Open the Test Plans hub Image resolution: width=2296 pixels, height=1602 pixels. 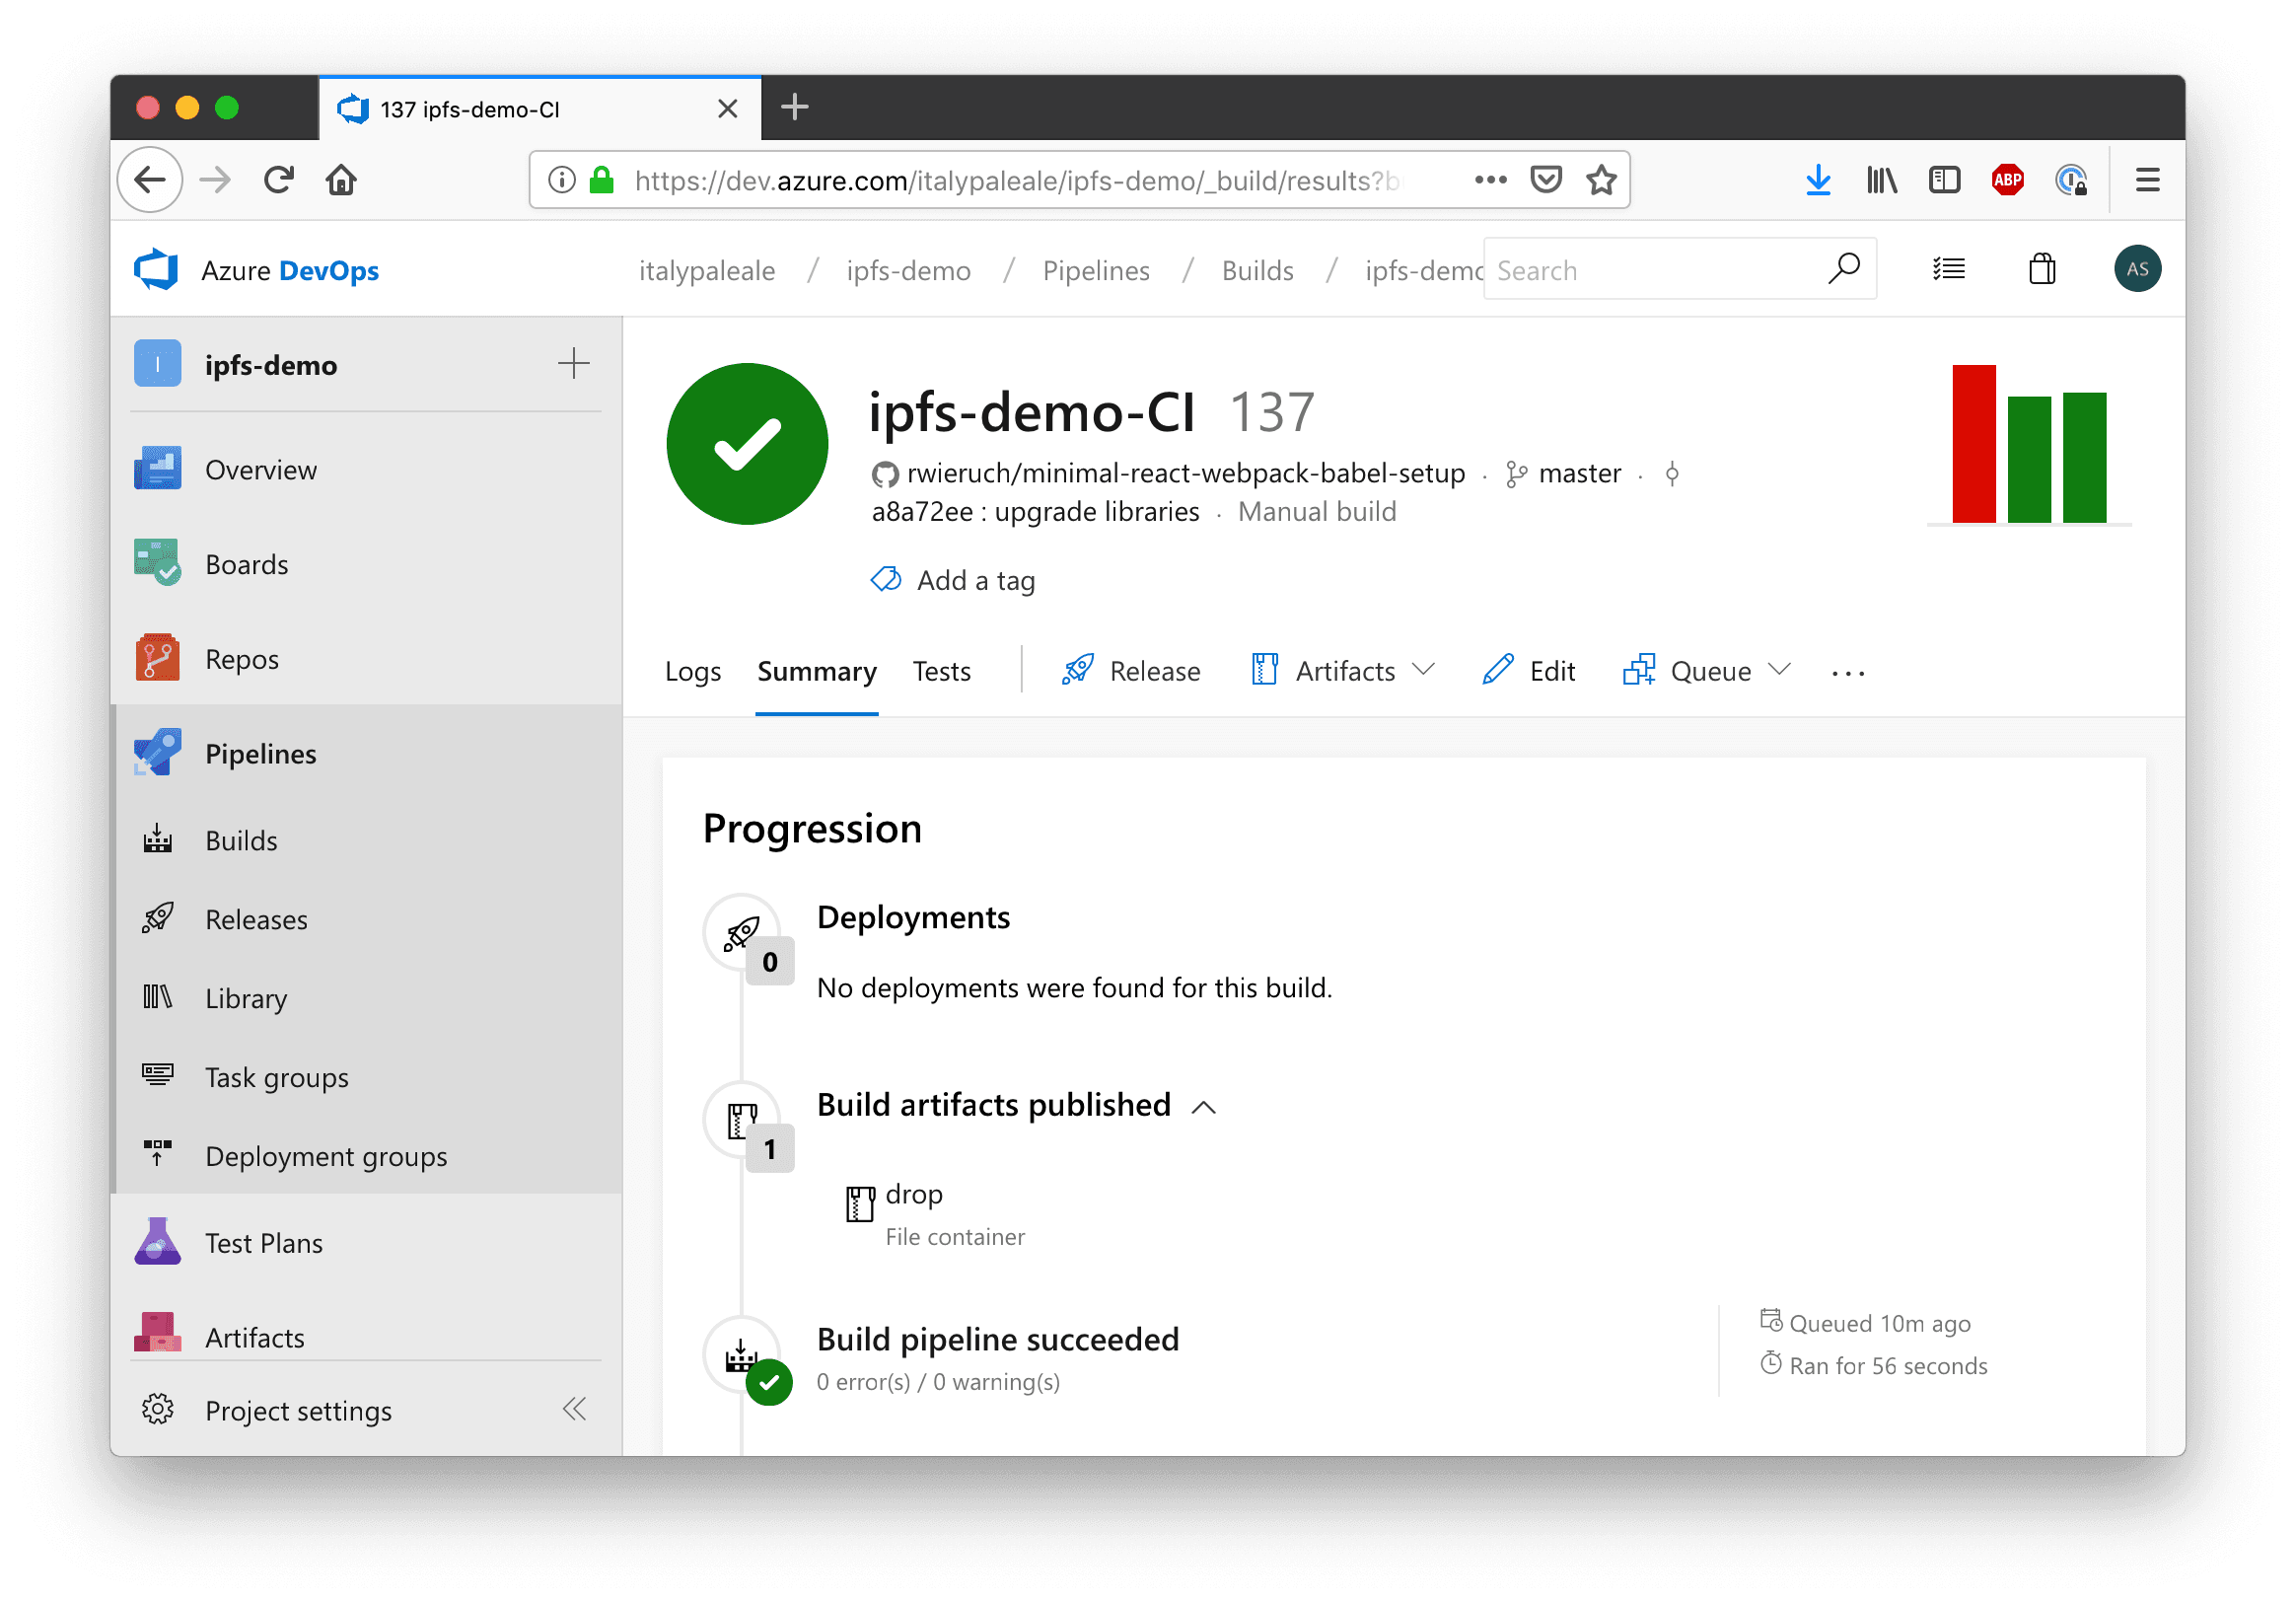pos(366,1242)
